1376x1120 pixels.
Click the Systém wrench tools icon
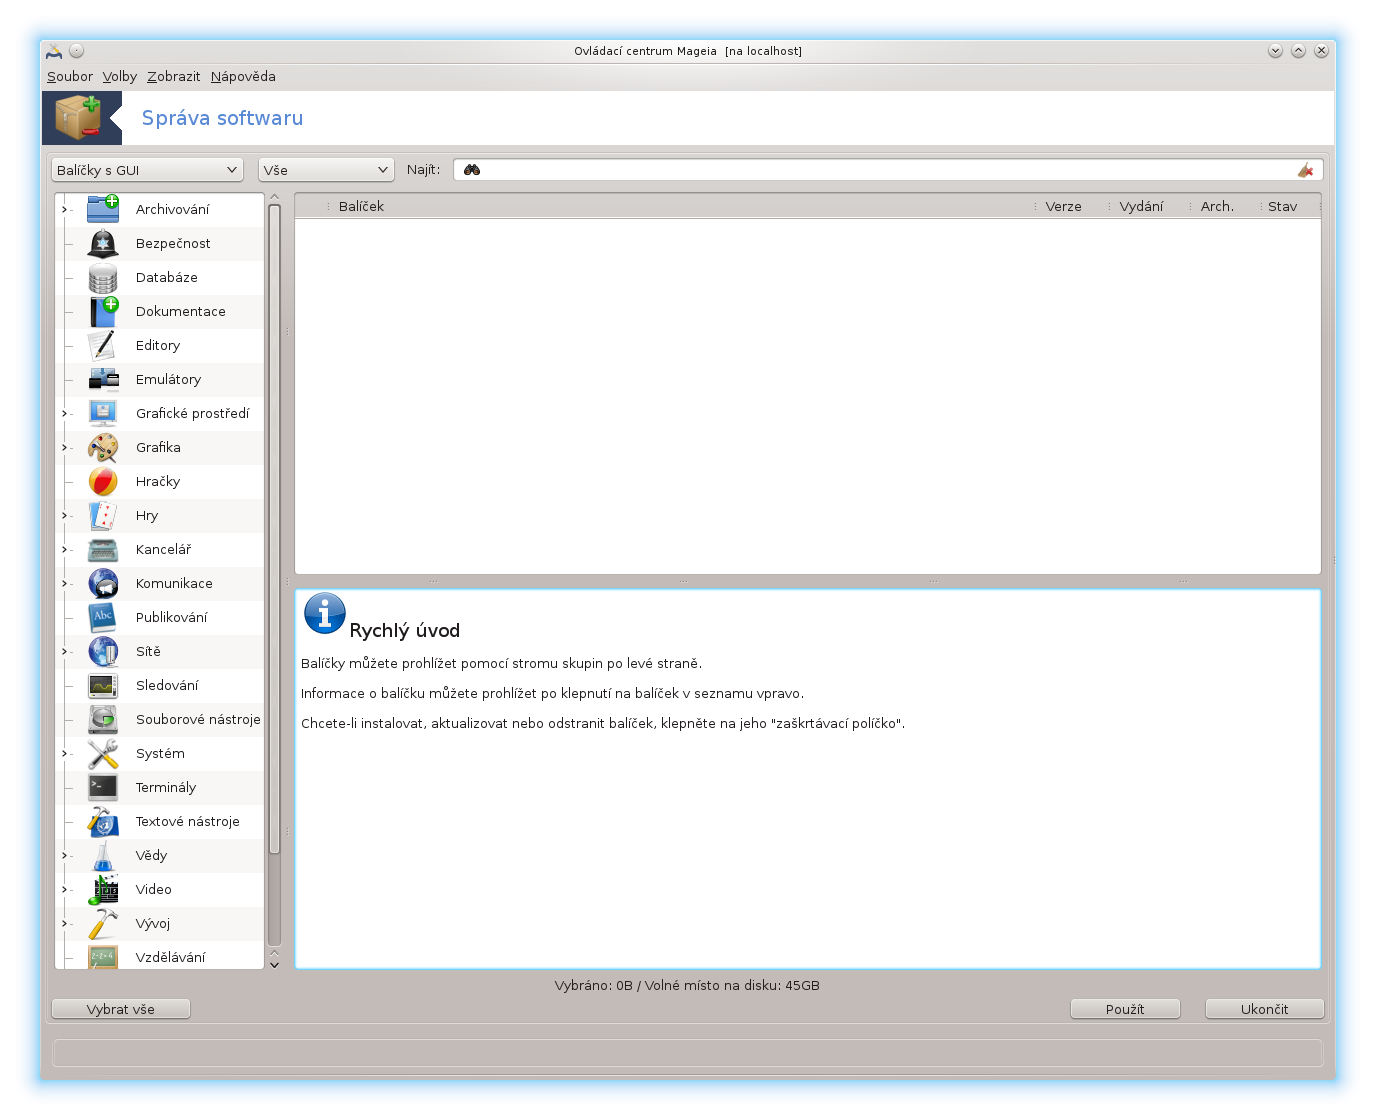(103, 753)
